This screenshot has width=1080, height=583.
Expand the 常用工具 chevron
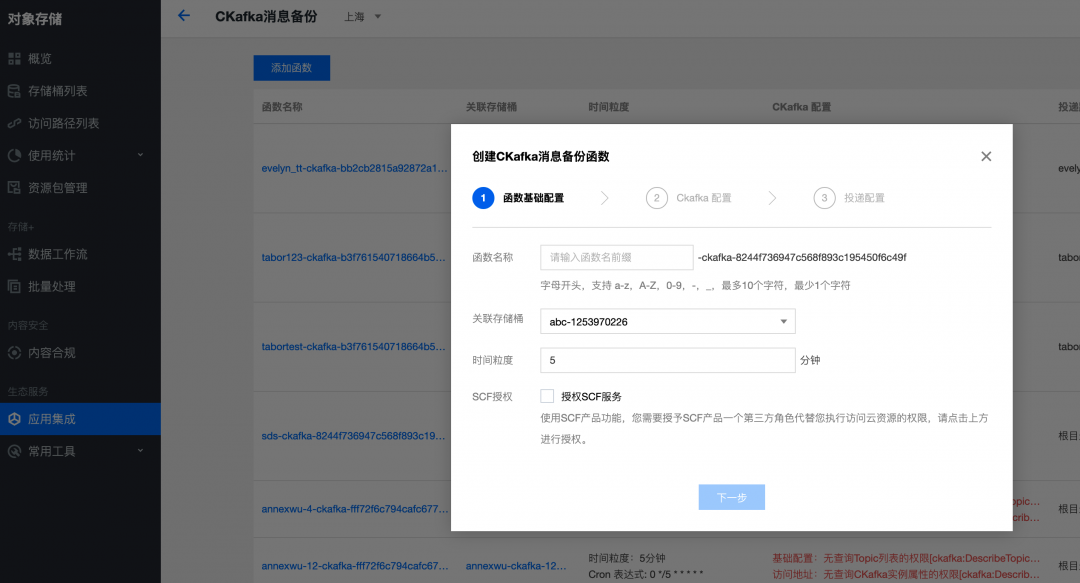tap(141, 451)
